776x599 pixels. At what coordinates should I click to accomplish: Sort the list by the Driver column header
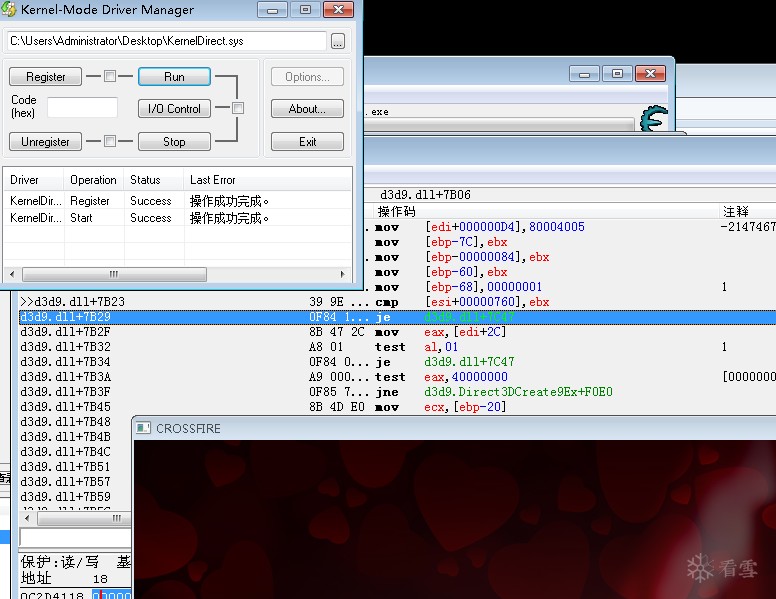[x=34, y=180]
